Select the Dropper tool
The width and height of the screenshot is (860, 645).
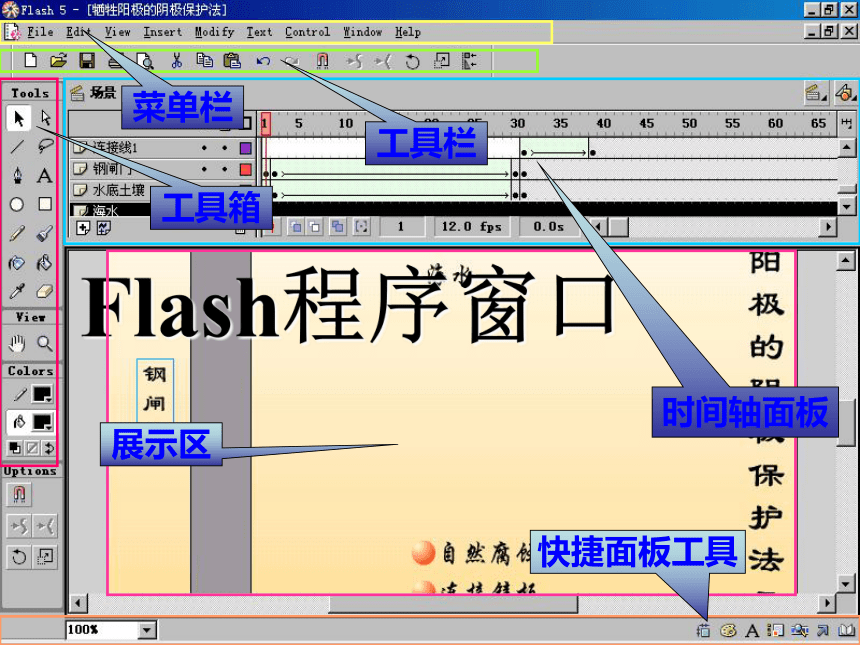17,291
